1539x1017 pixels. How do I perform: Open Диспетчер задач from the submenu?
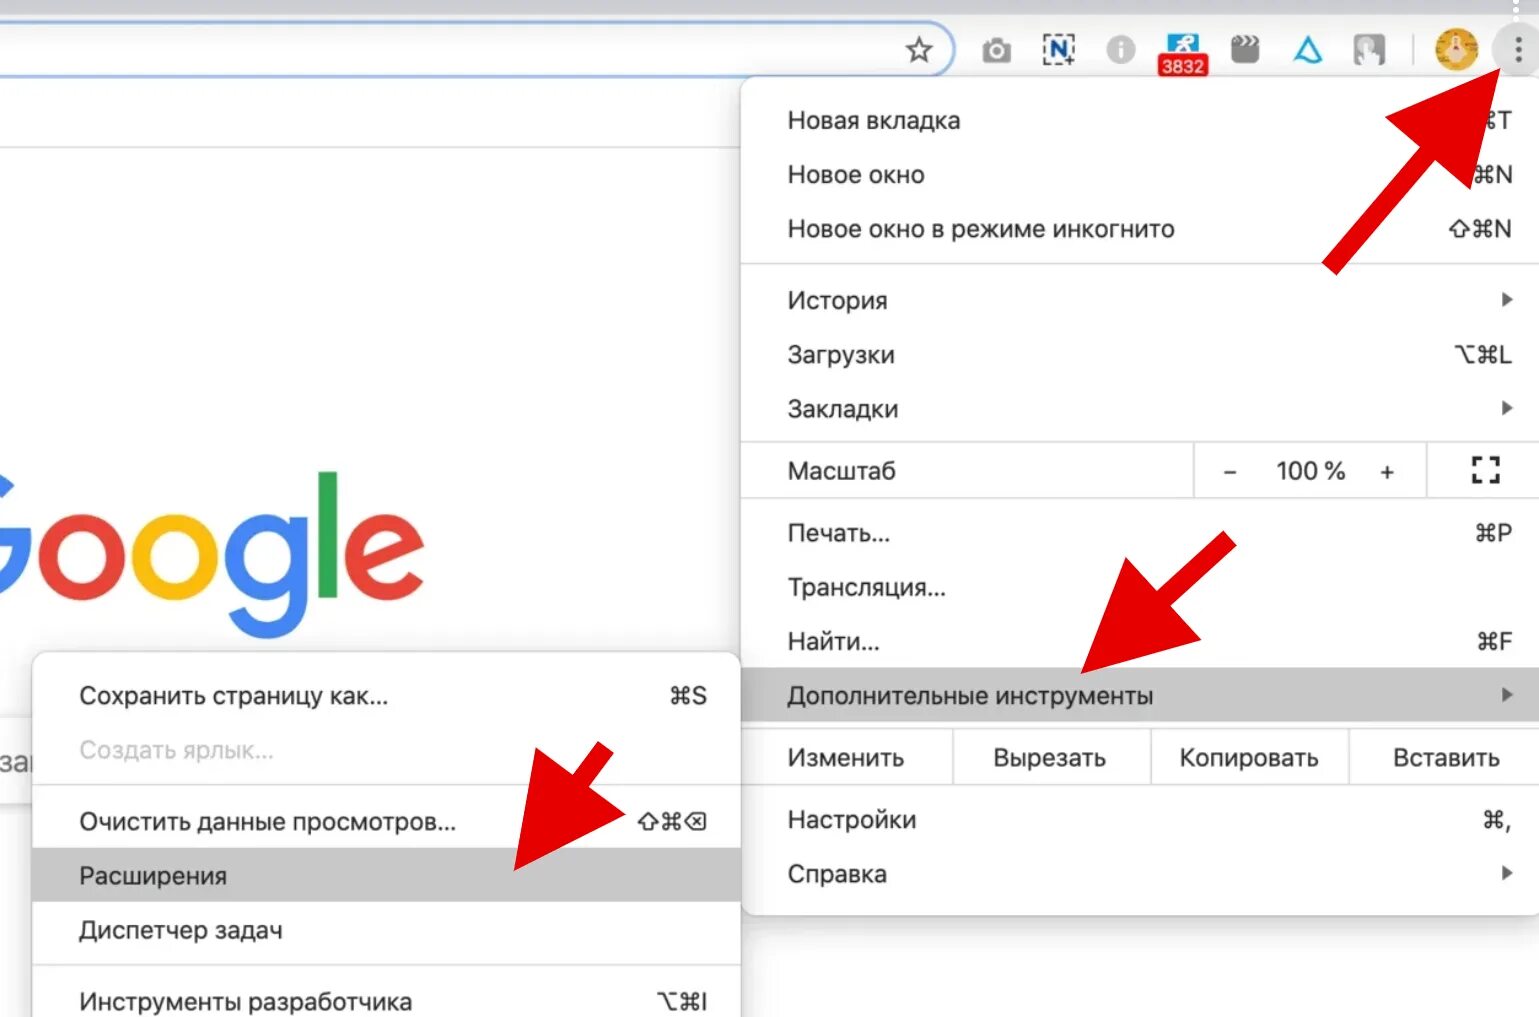[386, 930]
